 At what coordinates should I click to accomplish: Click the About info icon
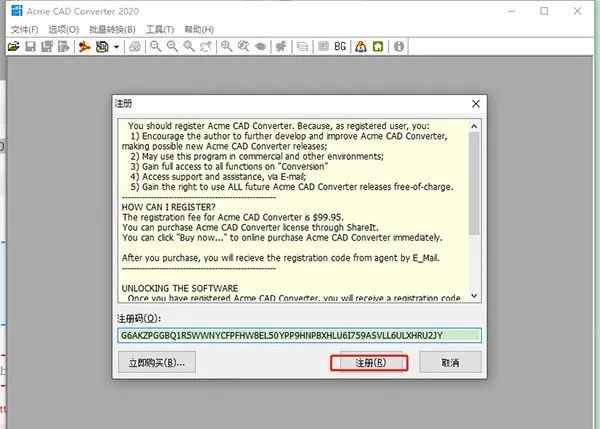(399, 47)
